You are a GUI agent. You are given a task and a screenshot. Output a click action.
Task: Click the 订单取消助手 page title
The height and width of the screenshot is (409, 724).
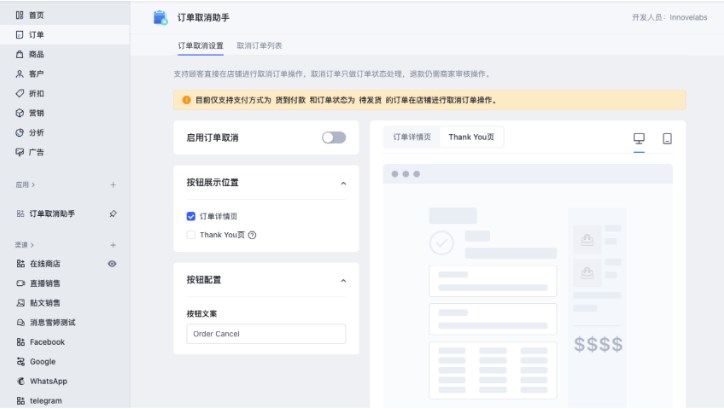[203, 18]
